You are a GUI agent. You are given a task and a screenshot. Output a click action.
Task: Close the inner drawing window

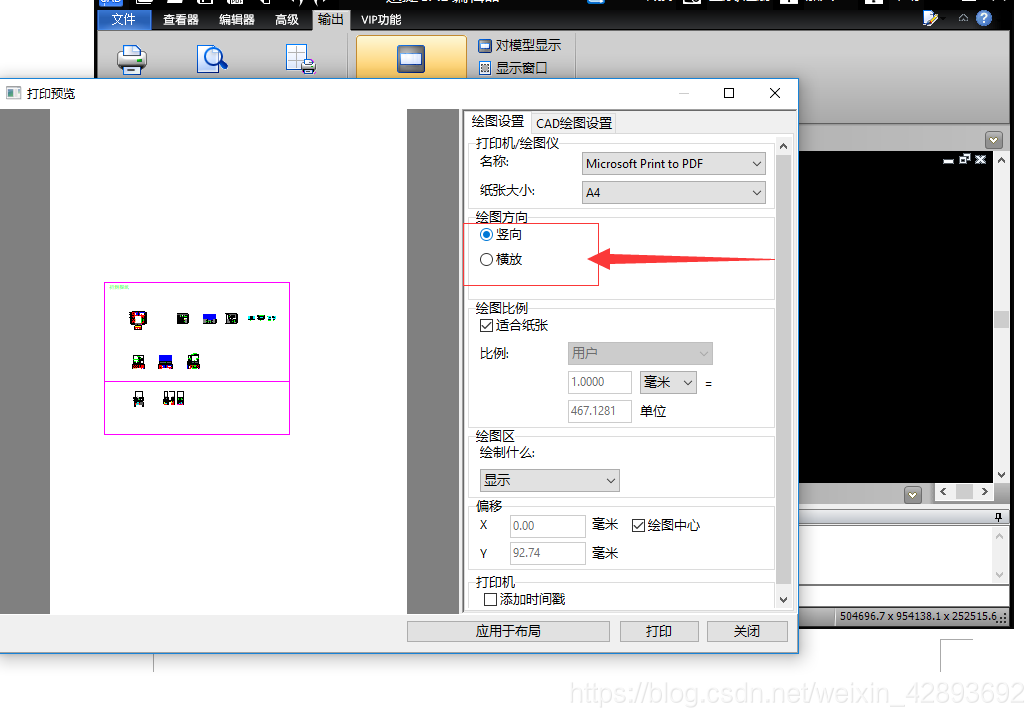[x=981, y=159]
